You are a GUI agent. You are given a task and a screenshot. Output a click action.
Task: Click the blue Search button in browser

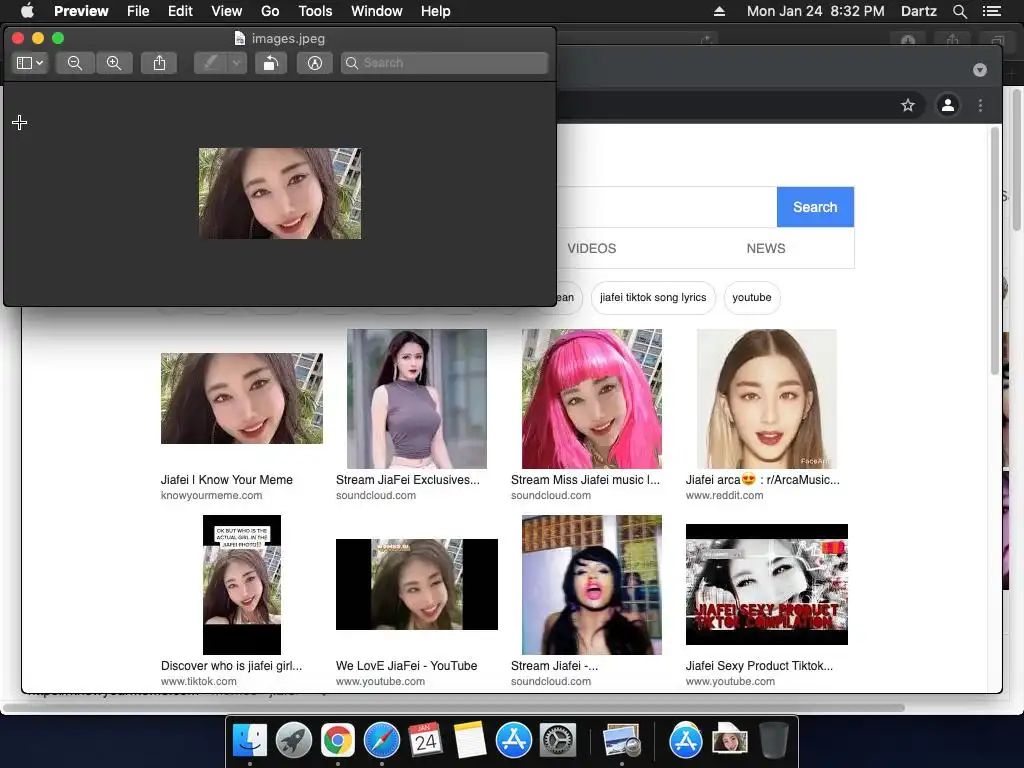click(815, 207)
